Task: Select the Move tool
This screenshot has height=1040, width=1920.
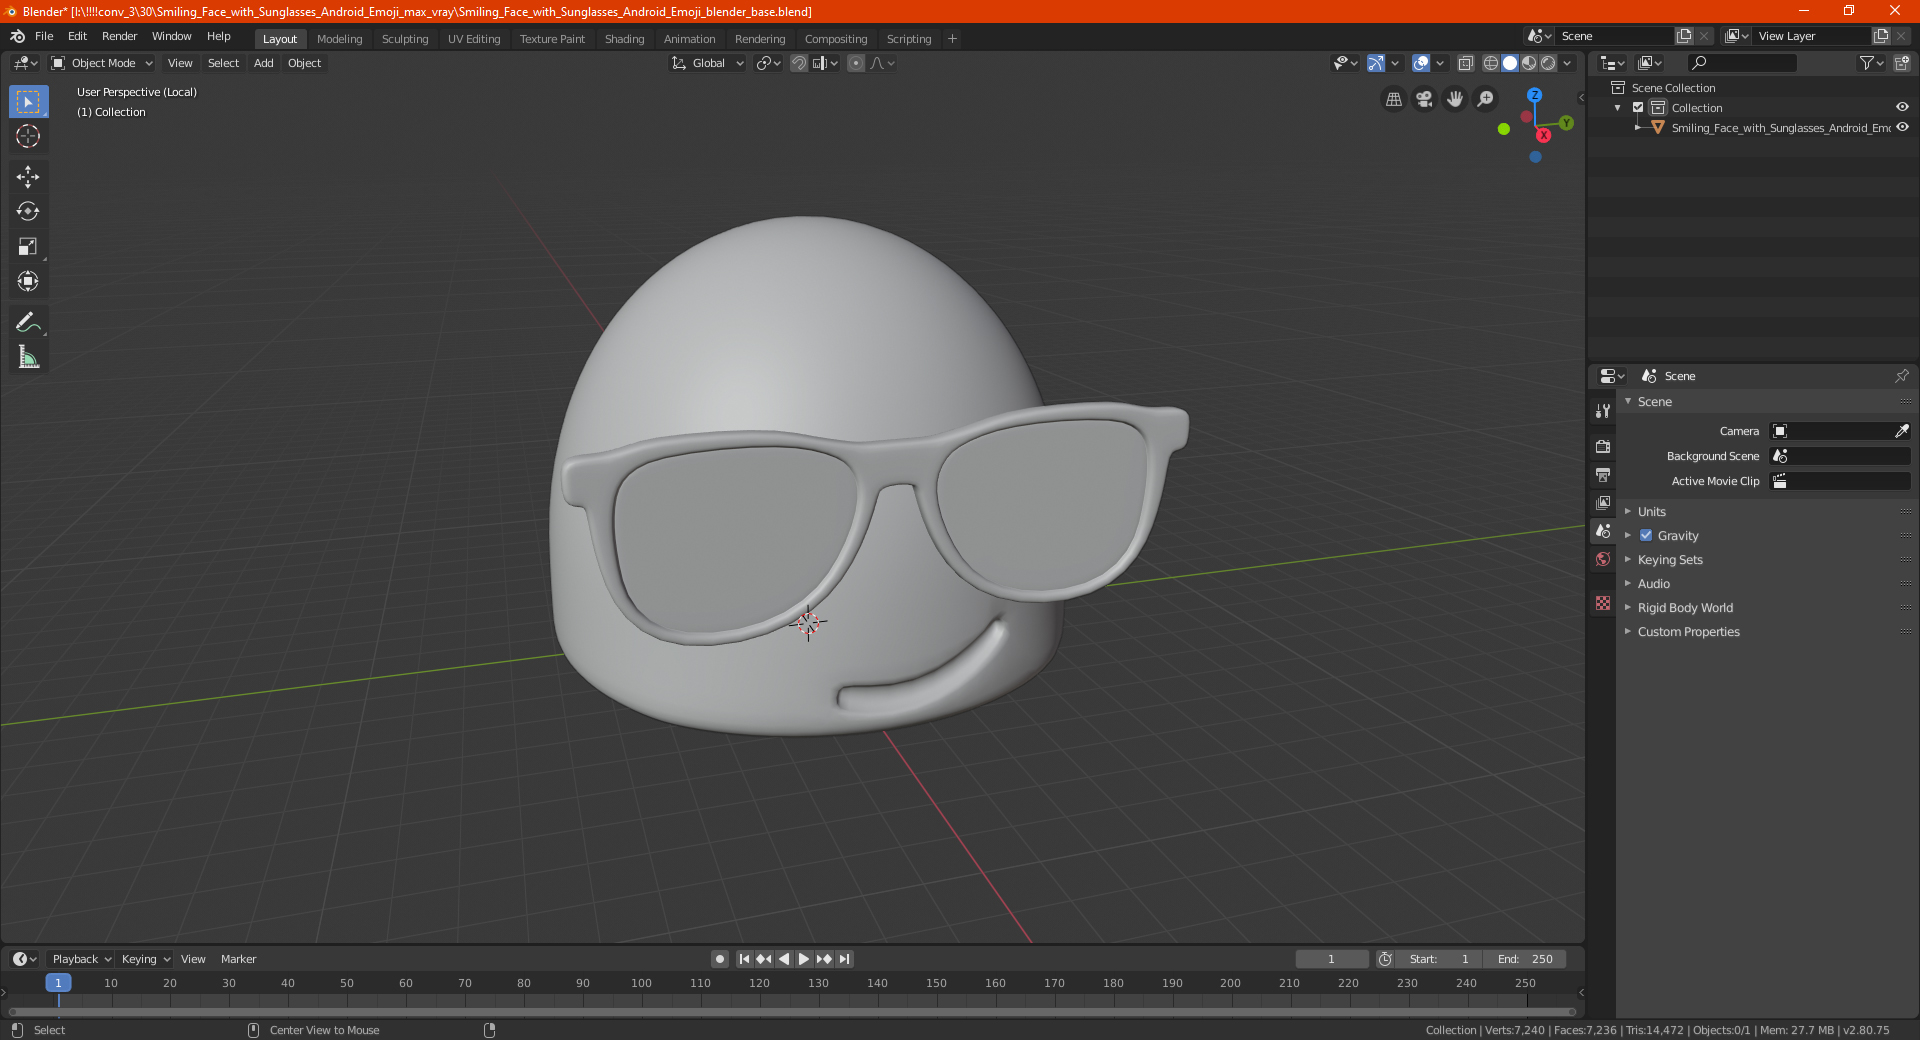Action: pos(28,177)
